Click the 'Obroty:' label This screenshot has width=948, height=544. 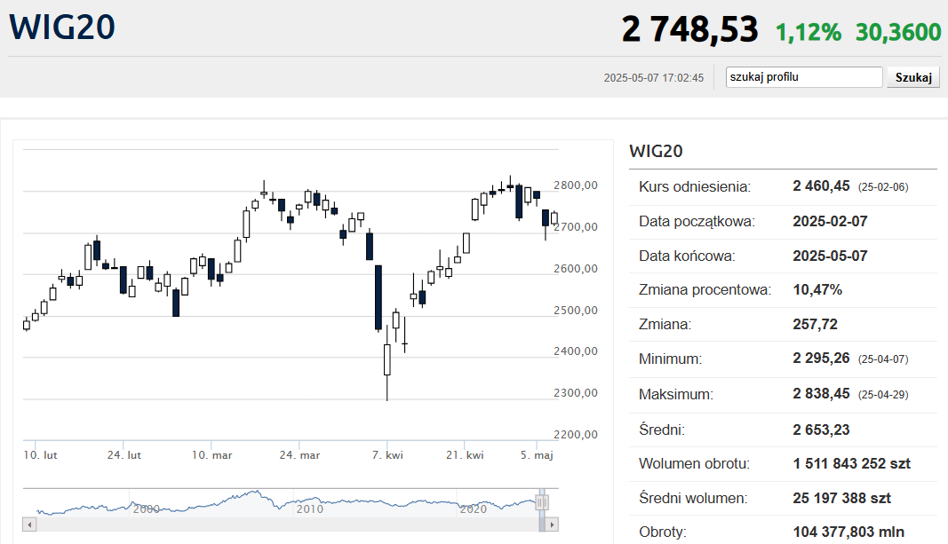[x=663, y=532]
